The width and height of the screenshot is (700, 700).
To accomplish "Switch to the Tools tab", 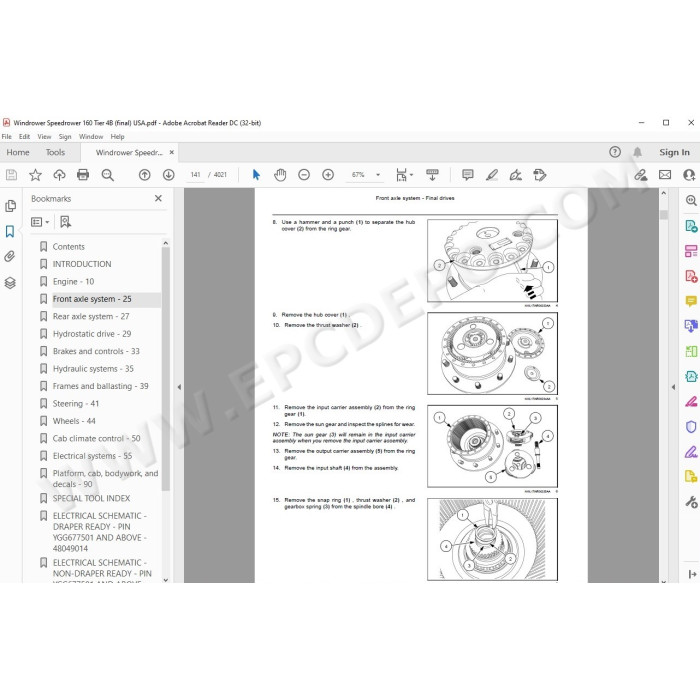I will pos(55,152).
